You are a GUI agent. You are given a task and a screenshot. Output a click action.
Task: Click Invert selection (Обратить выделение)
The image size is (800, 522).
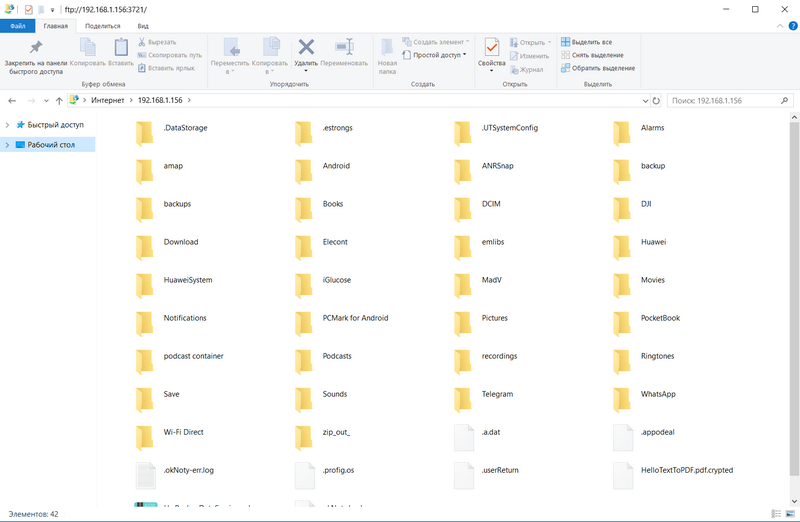pyautogui.click(x=598, y=68)
